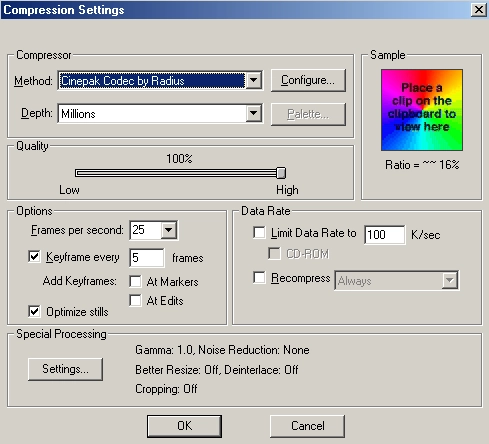Toggle the Optimize stills checkbox
The width and height of the screenshot is (489, 444).
pos(34,312)
